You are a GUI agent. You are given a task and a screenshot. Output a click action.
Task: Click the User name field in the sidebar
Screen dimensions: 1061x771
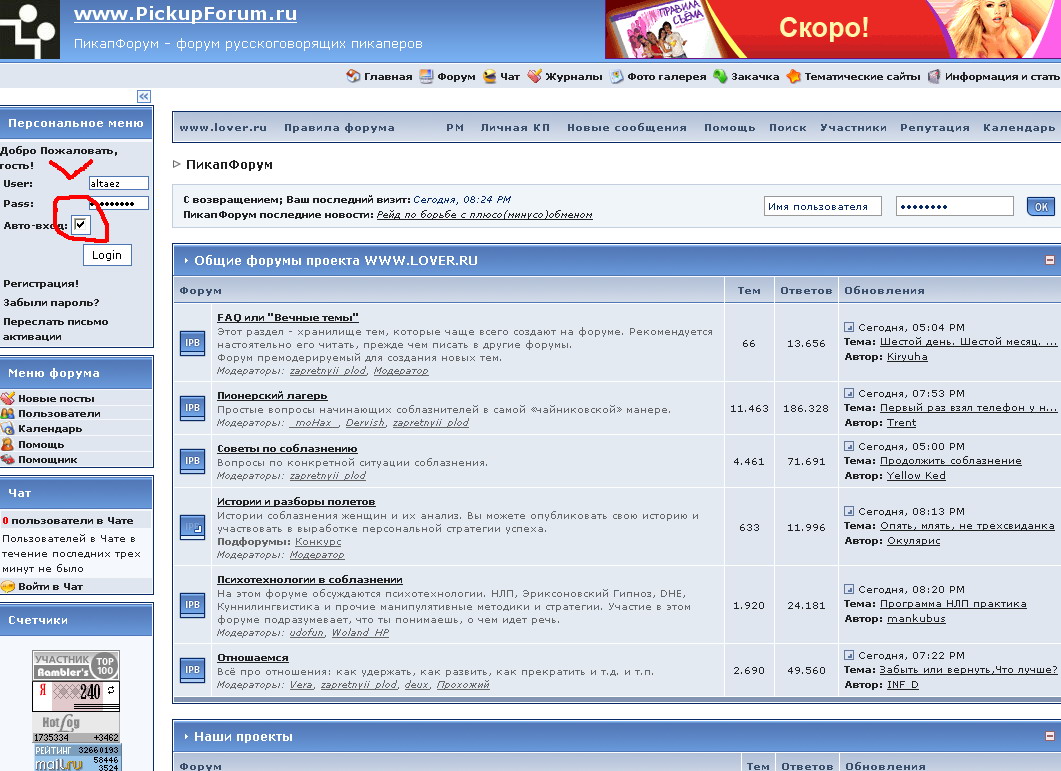tap(118, 183)
